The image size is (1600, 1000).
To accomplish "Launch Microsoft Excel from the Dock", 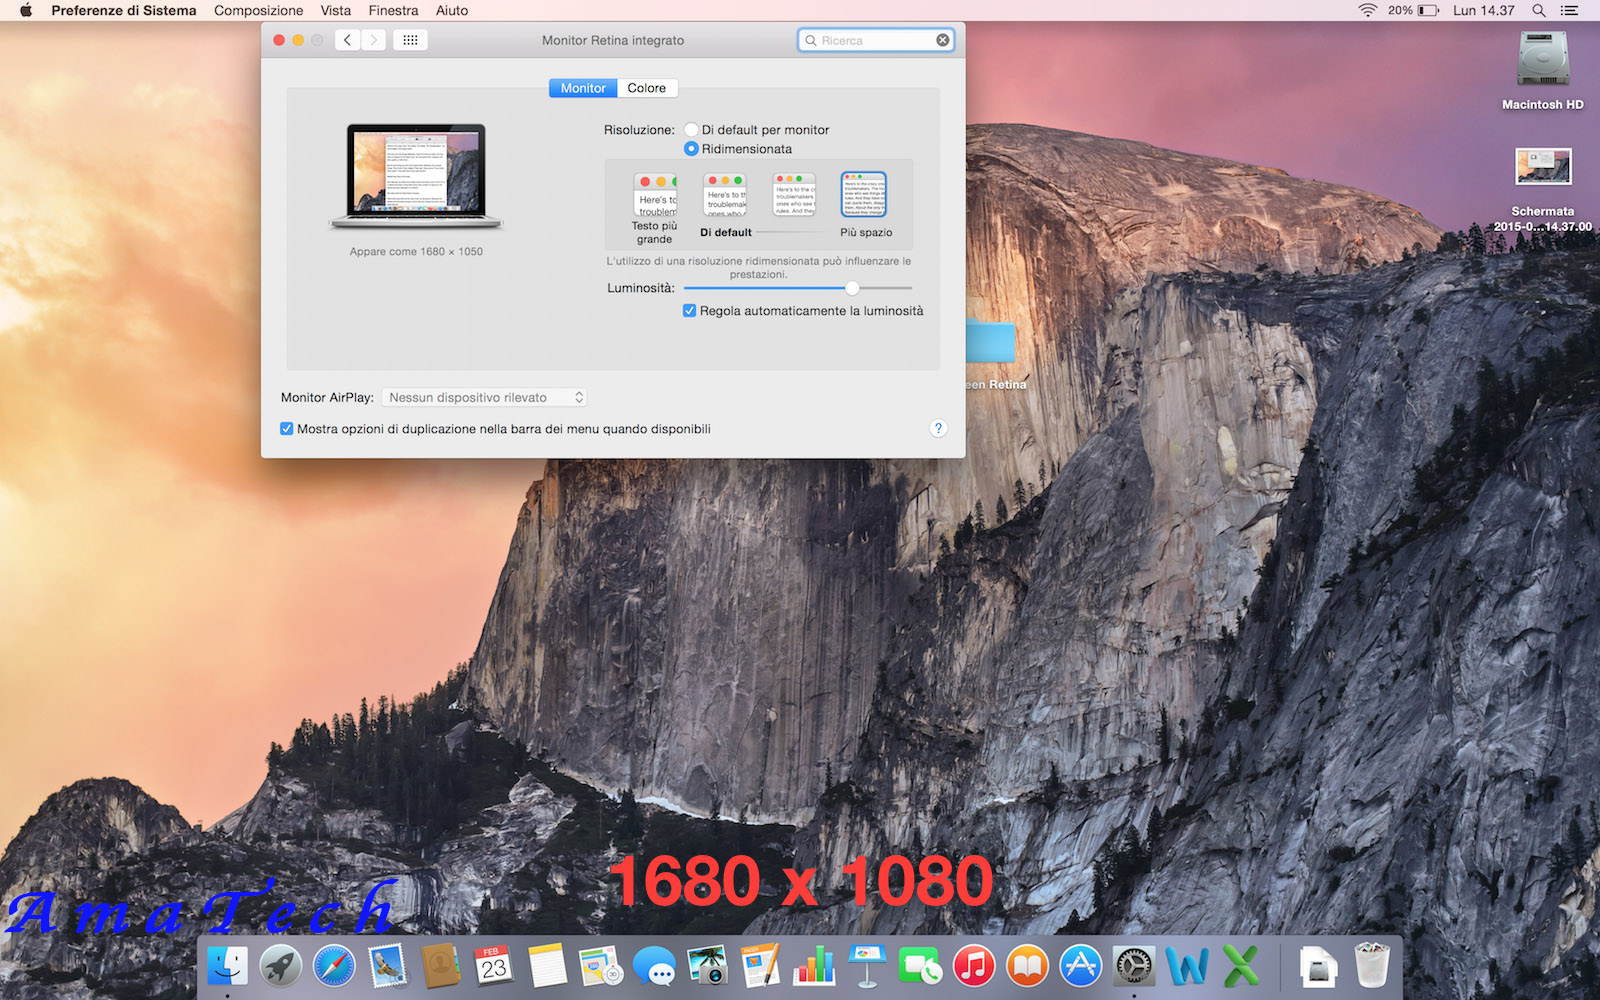I will point(1240,966).
